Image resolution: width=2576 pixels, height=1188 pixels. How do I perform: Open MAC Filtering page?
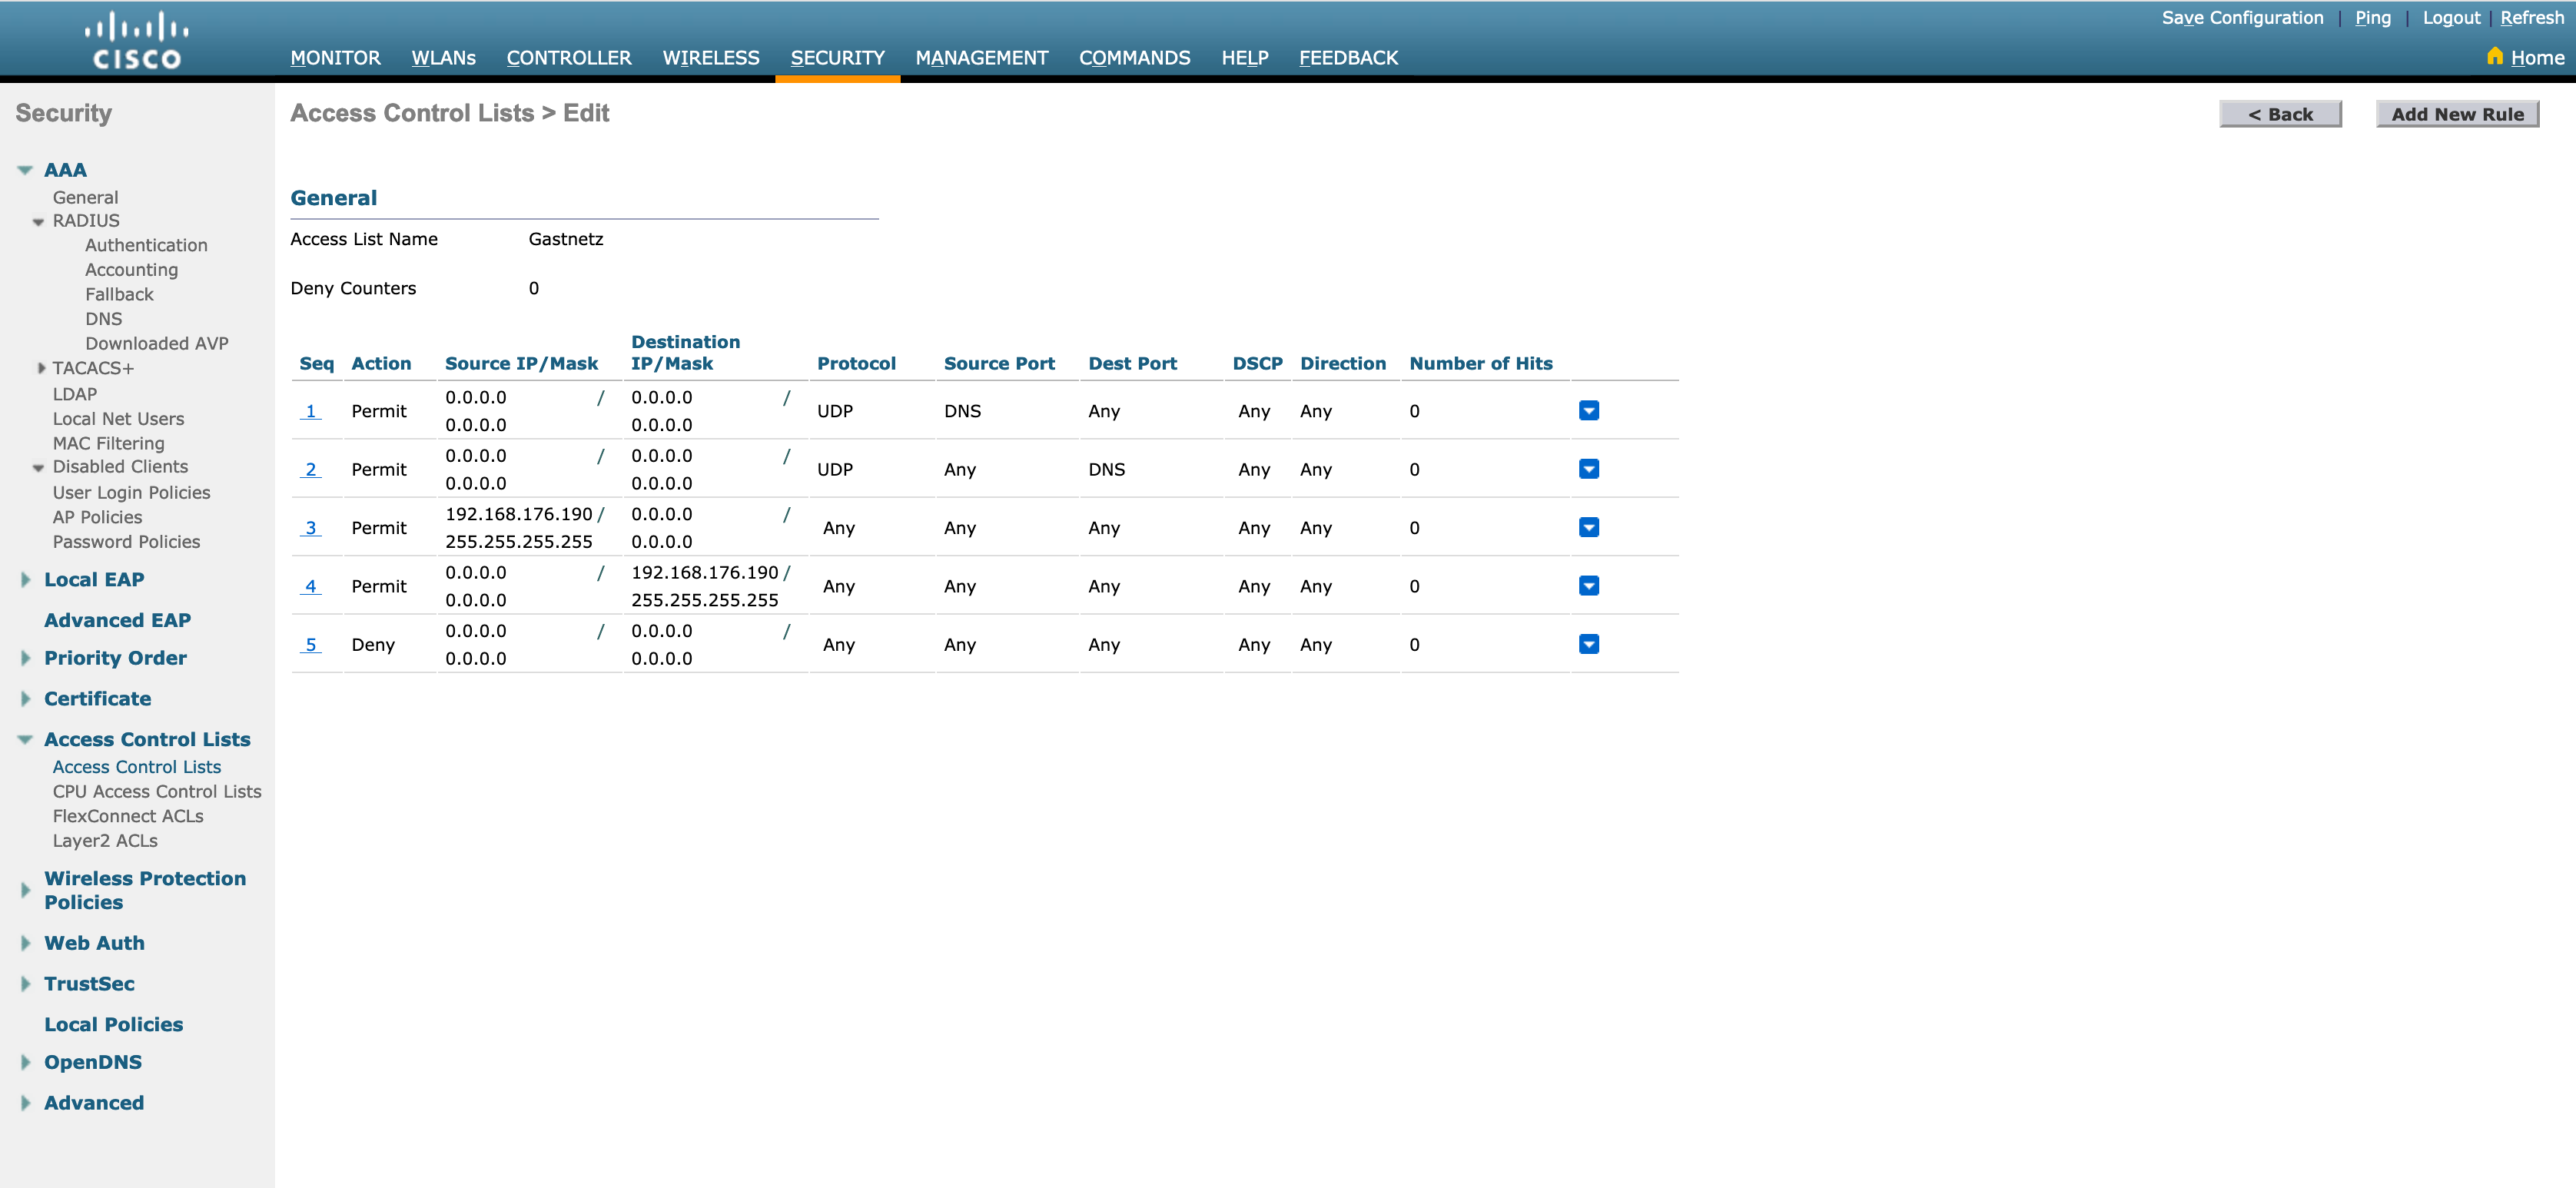108,443
